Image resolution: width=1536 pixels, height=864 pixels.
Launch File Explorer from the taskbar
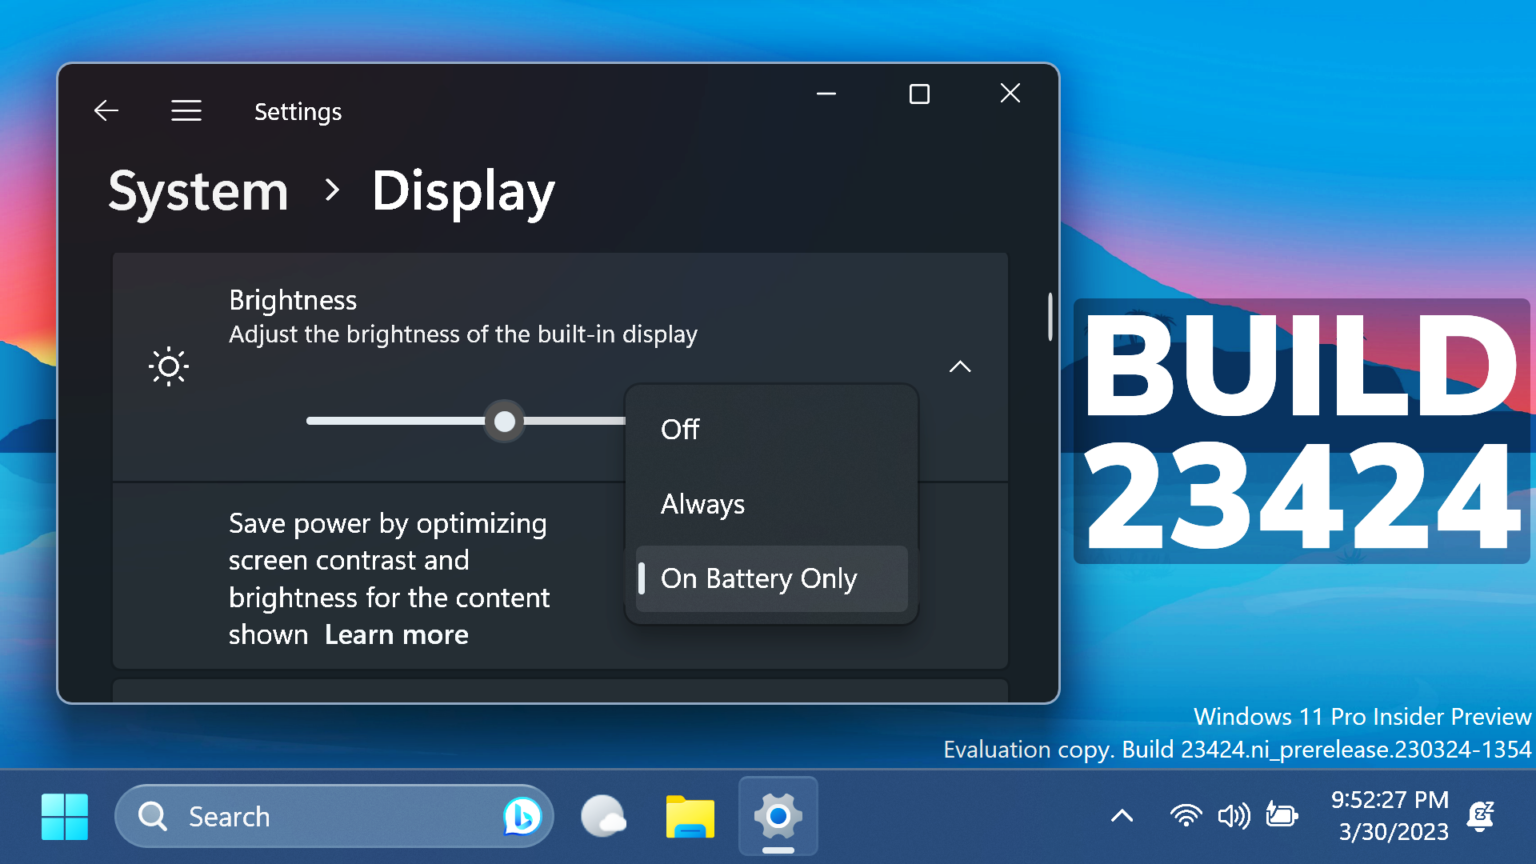tap(690, 816)
